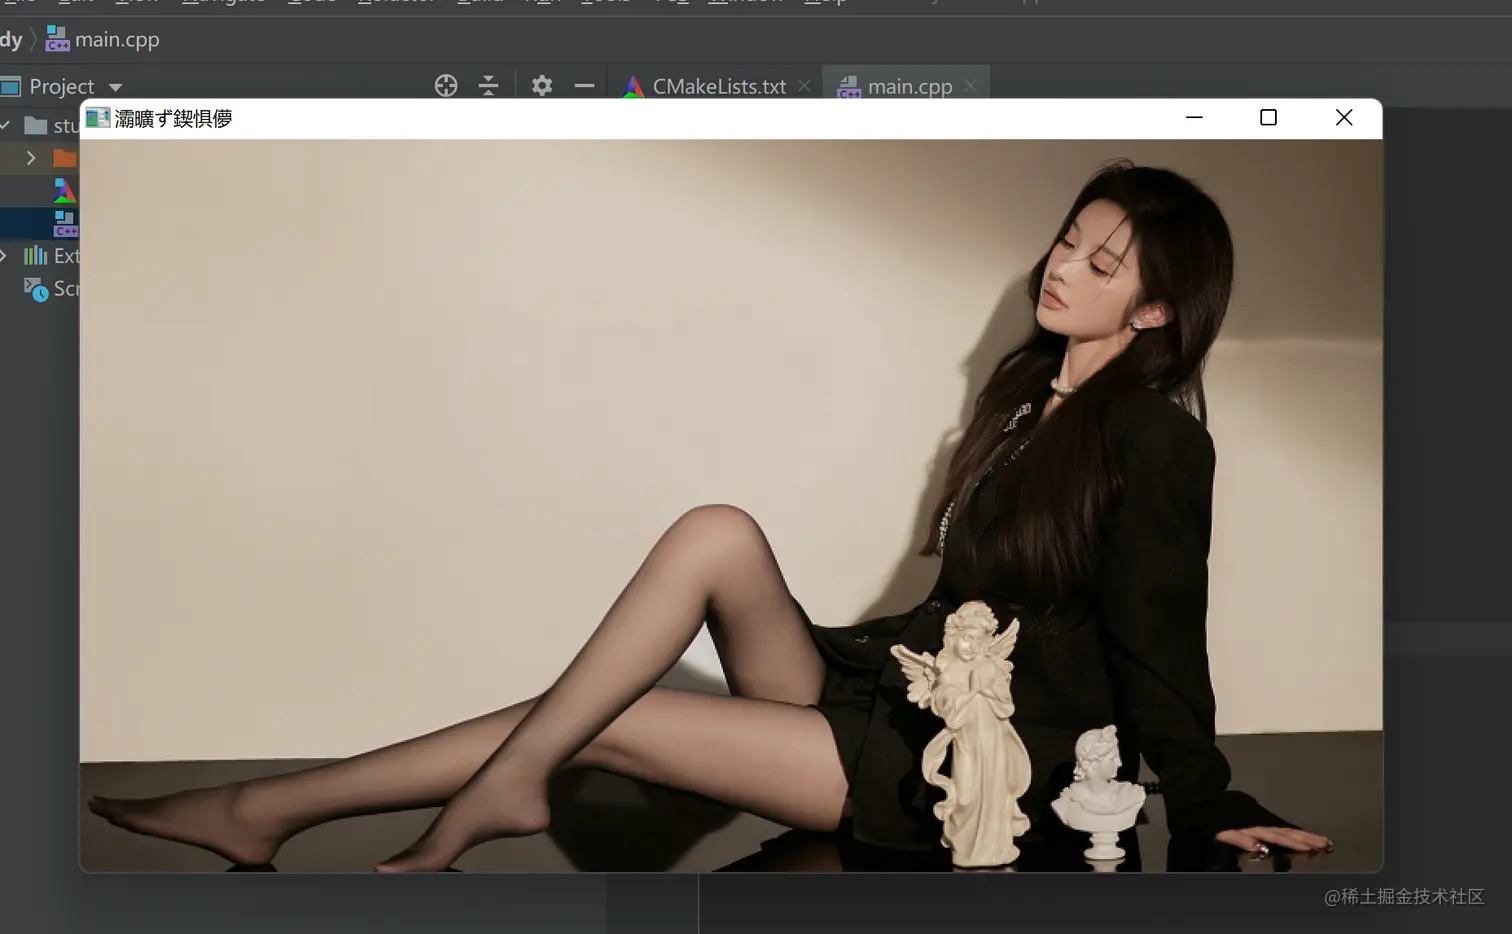
Task: Expand the External Libraries node arrow
Action: tap(4, 256)
